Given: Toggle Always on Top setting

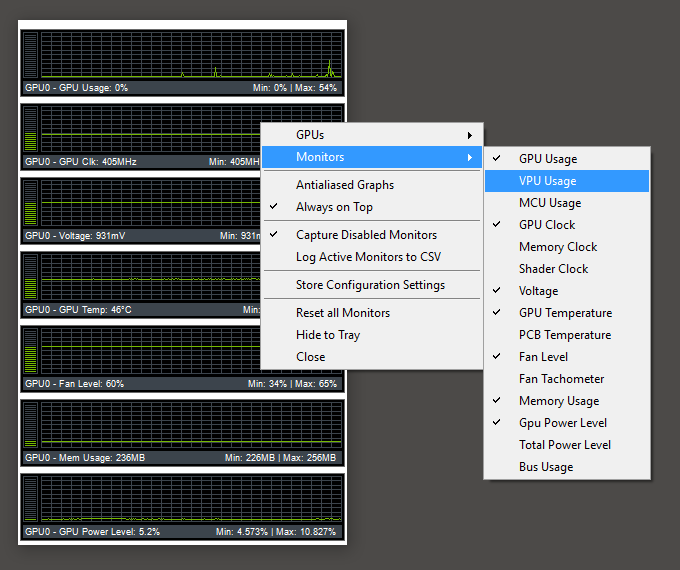Looking at the screenshot, I should pyautogui.click(x=334, y=207).
